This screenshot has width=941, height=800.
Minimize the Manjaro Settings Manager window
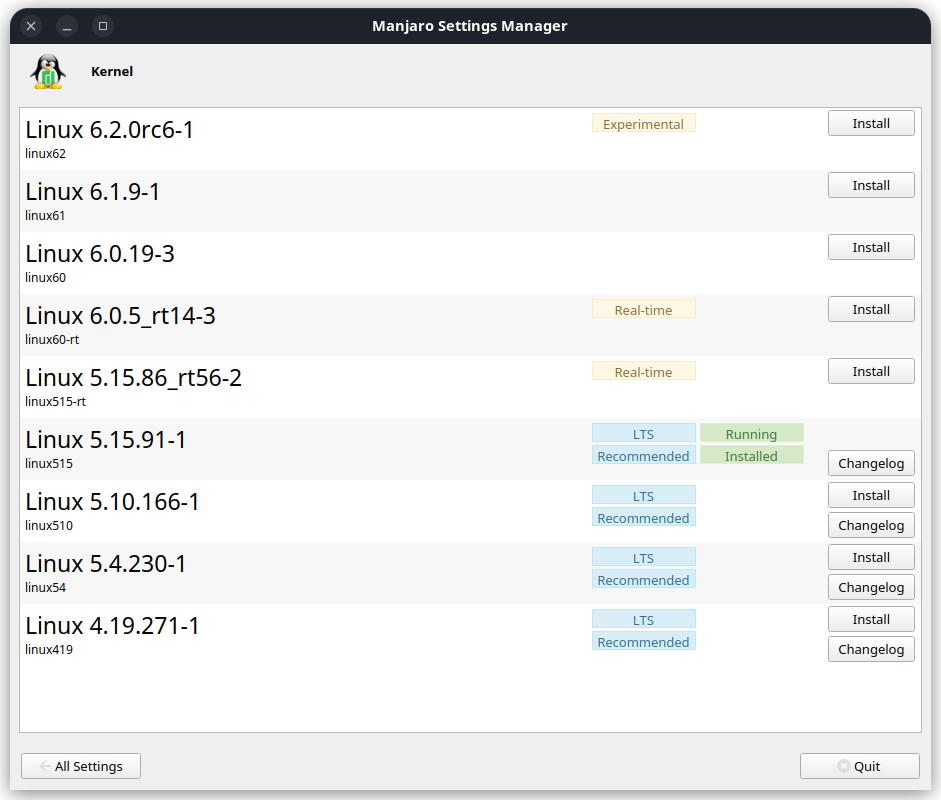(67, 26)
